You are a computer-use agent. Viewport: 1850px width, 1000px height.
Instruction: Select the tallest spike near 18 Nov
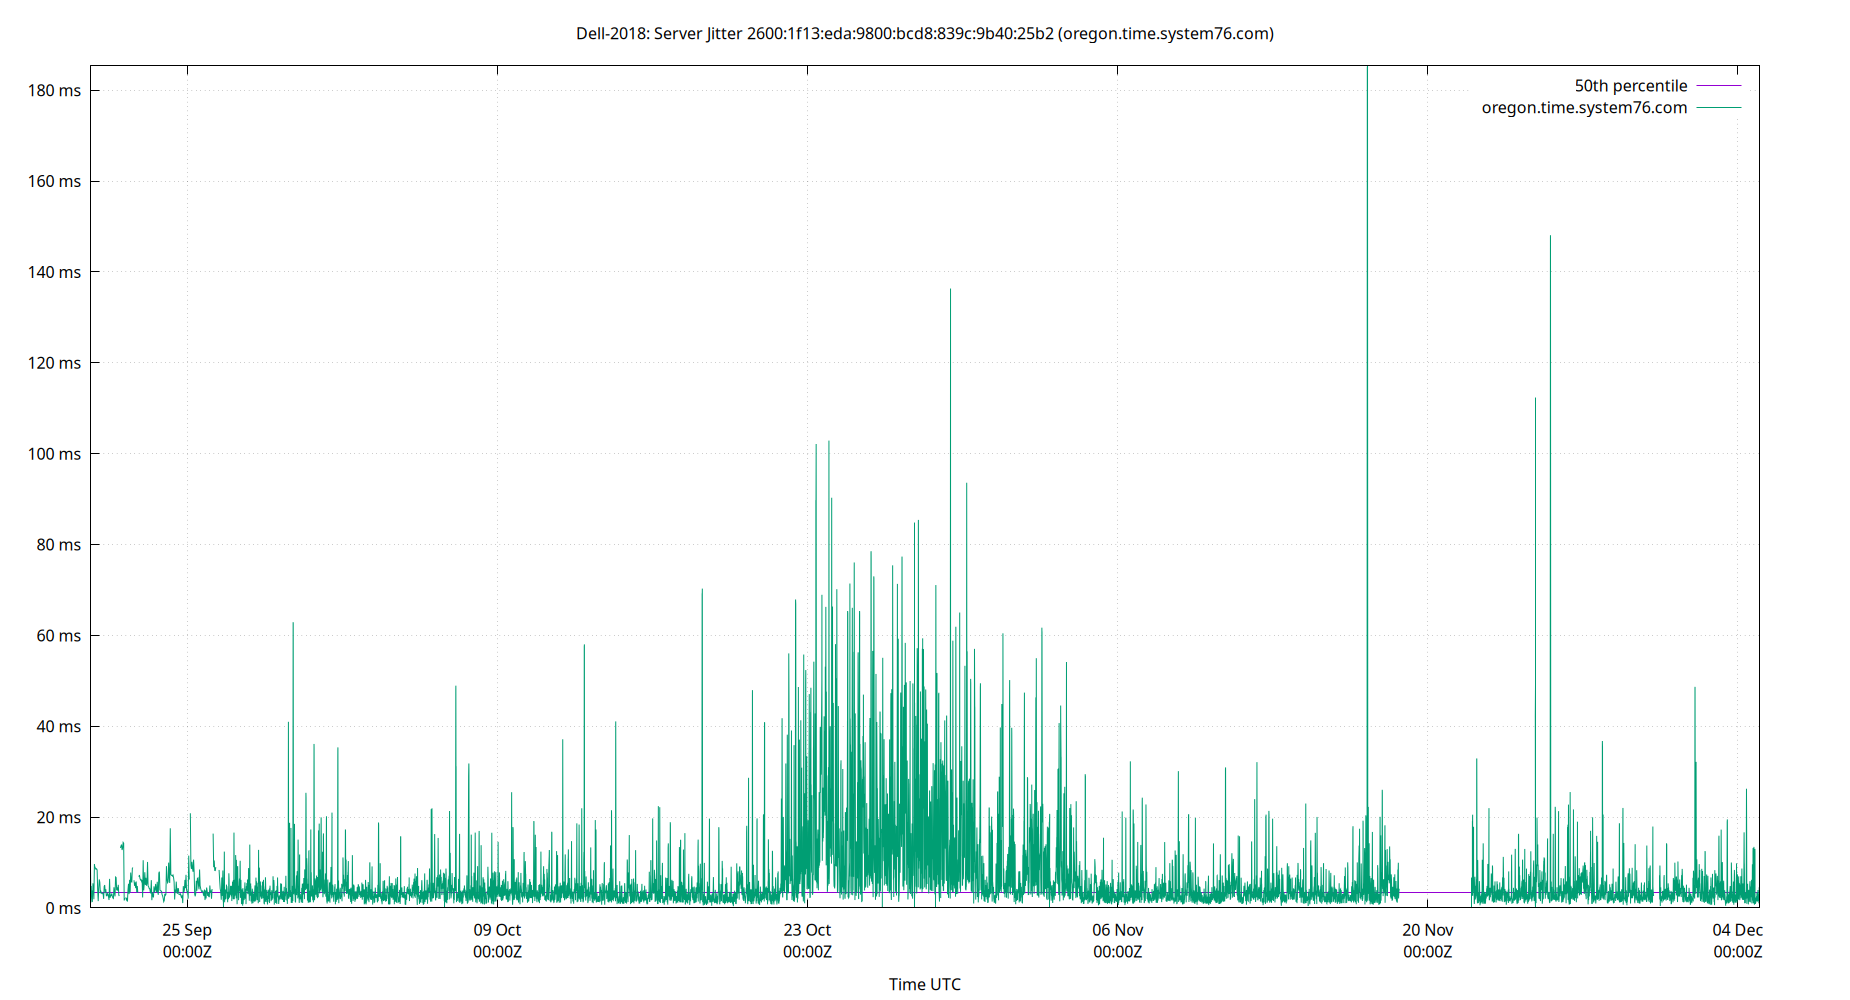[x=1368, y=300]
